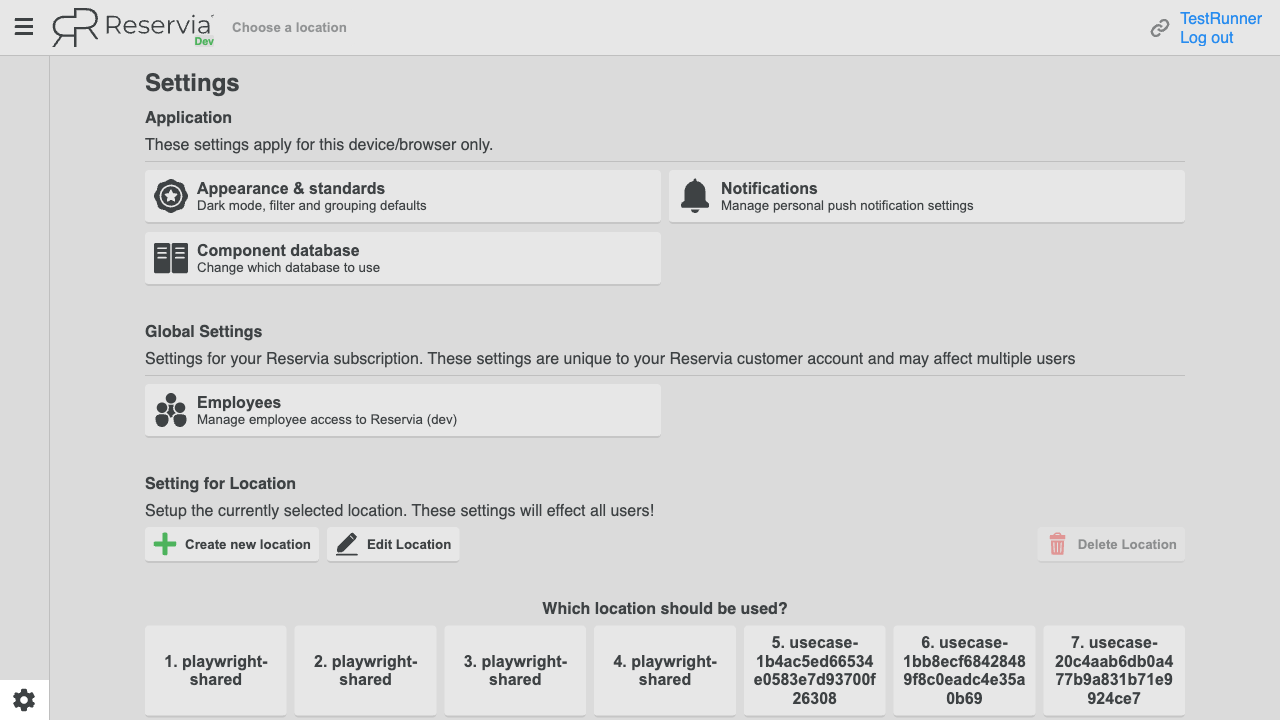Click Create new location text

(248, 544)
